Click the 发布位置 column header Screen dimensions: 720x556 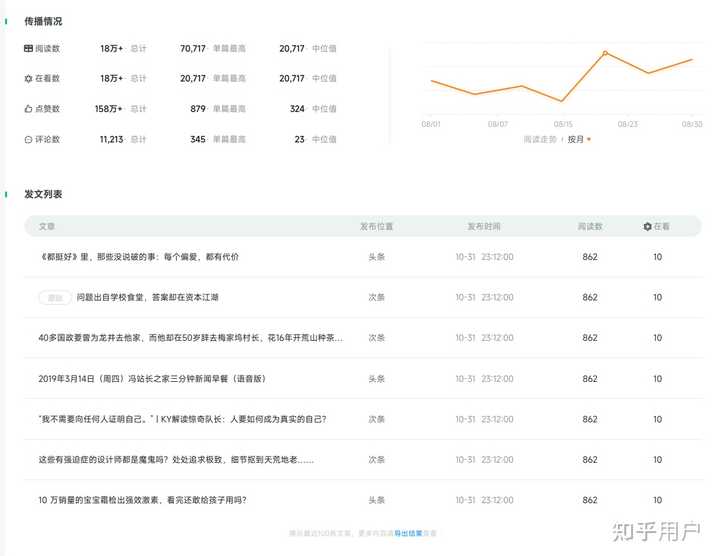377,226
